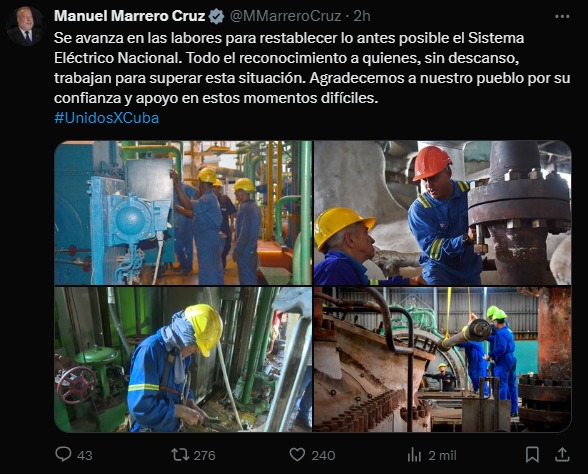The image size is (588, 474).
Task: Click the repost arrows icon
Action: [x=180, y=455]
